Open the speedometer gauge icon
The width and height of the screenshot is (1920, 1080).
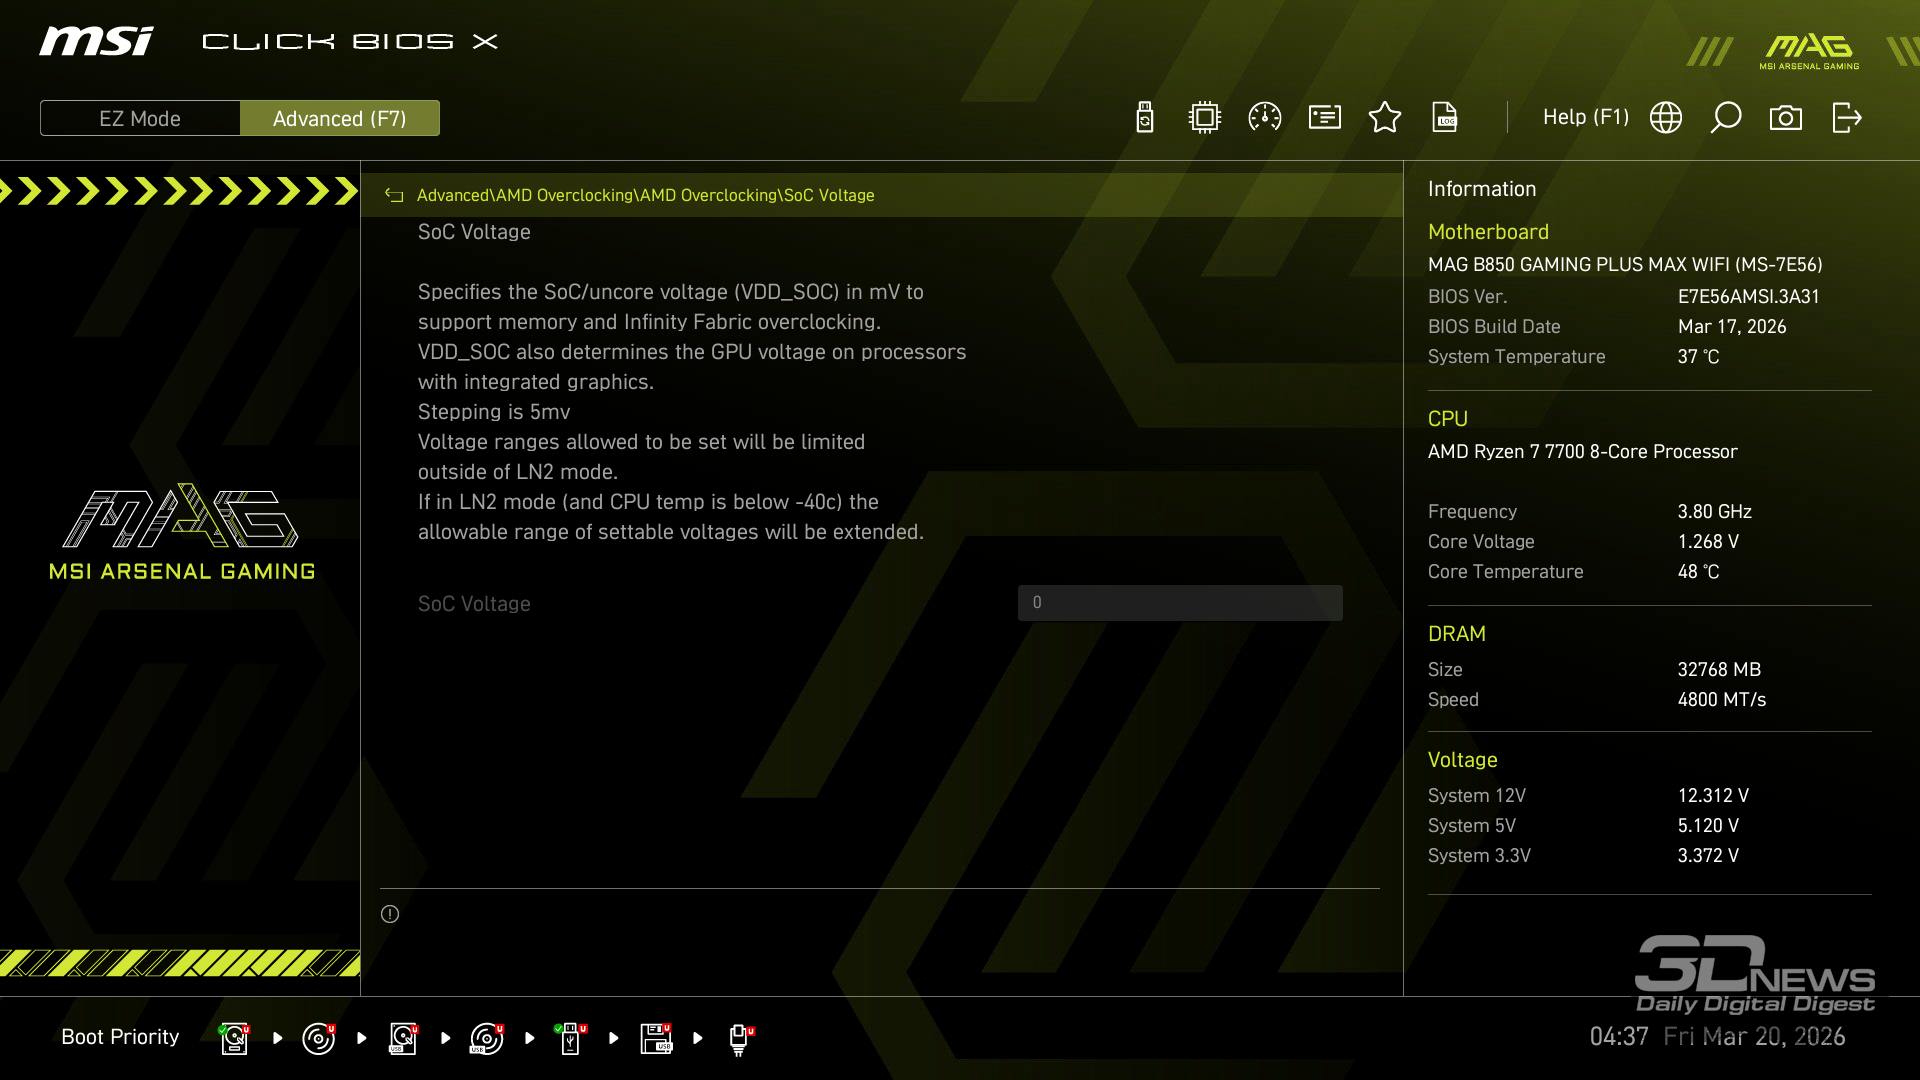tap(1265, 118)
